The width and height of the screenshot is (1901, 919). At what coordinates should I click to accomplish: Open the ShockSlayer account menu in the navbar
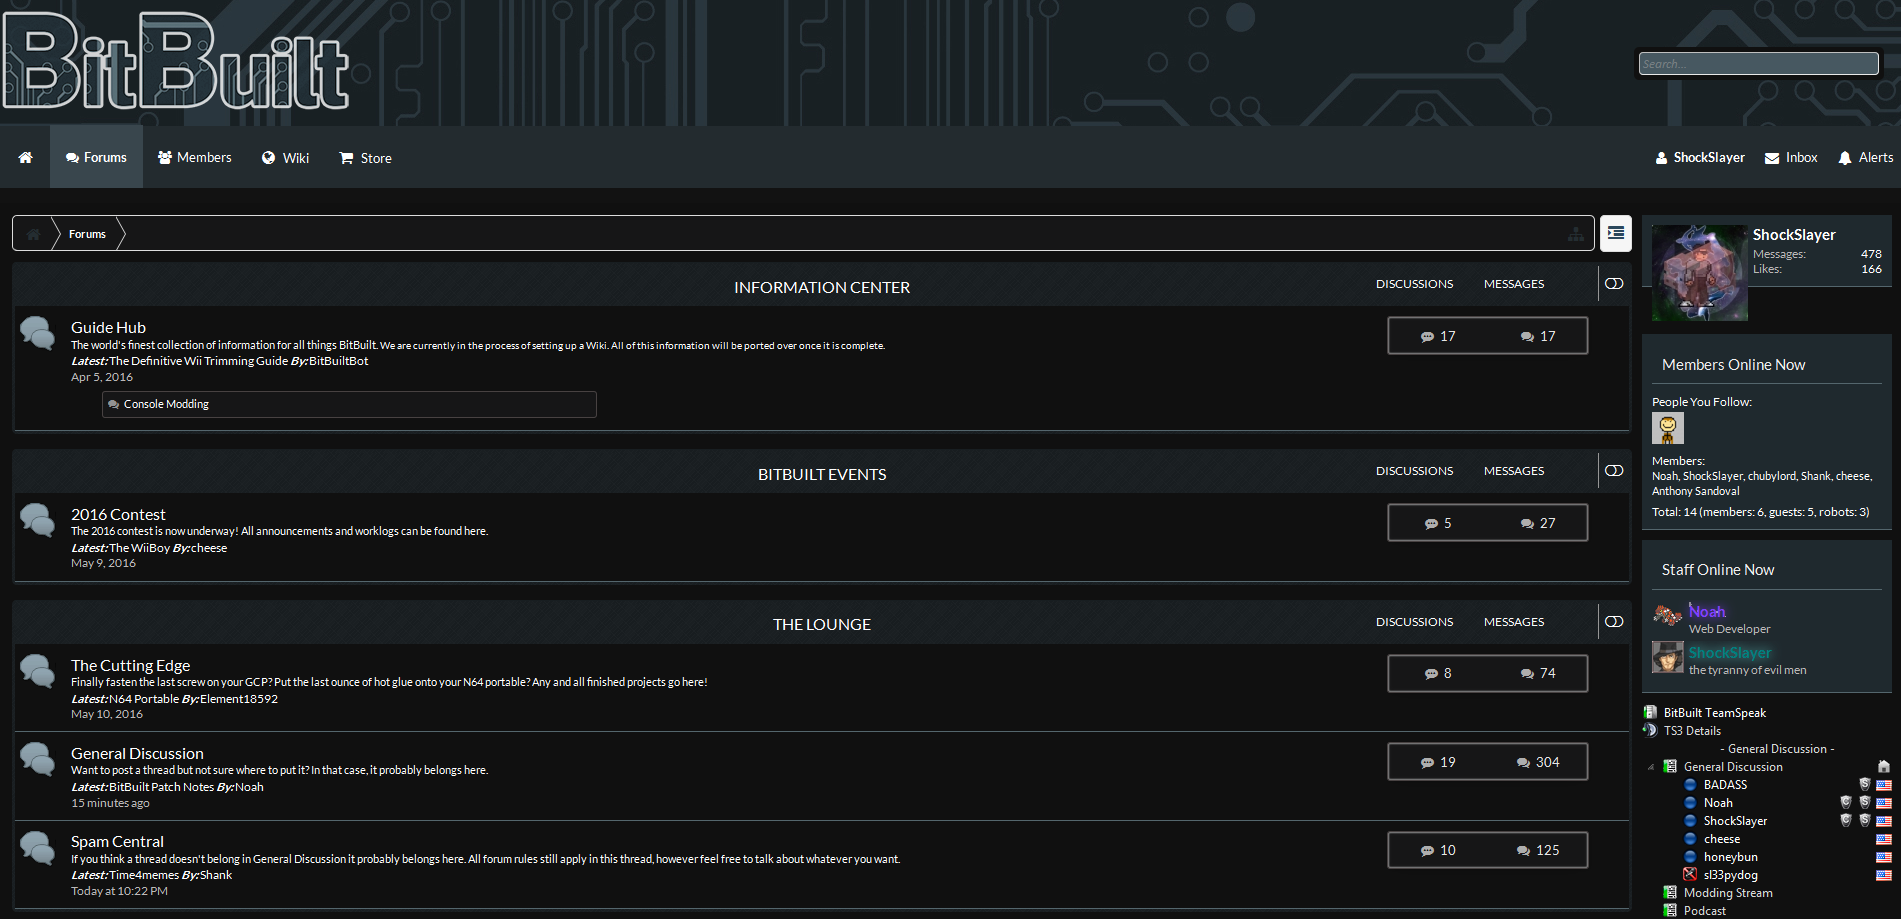pyautogui.click(x=1700, y=157)
